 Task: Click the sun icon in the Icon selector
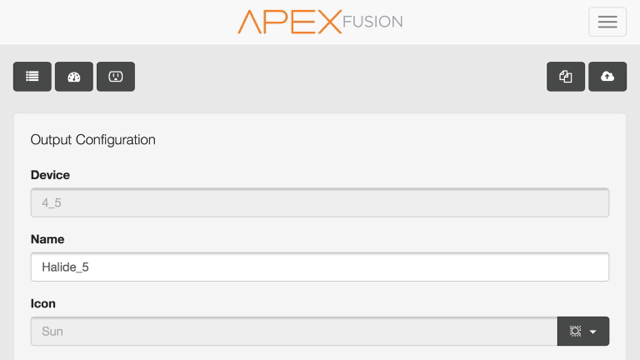(576, 331)
